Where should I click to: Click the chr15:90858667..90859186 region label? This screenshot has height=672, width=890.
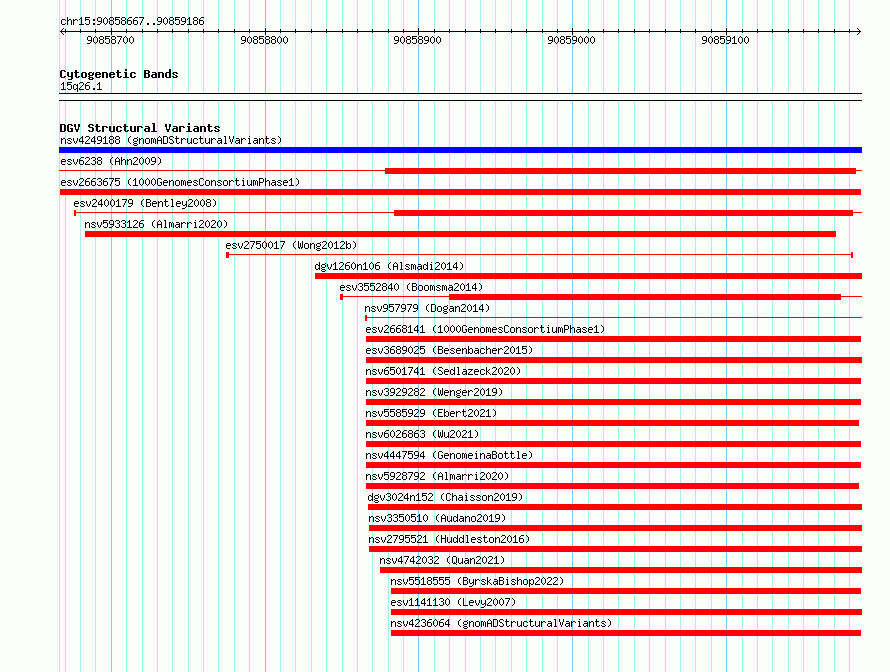[x=132, y=21]
